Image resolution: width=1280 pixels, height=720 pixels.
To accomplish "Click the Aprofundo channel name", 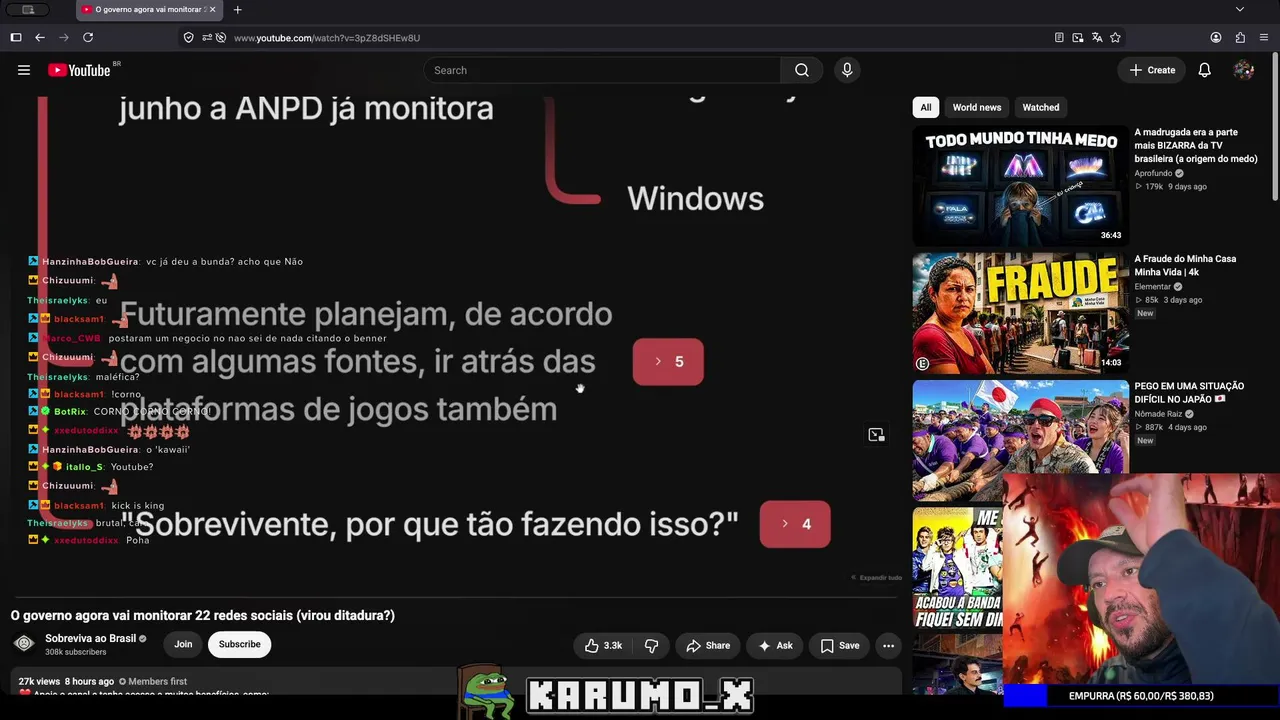I will point(1153,173).
